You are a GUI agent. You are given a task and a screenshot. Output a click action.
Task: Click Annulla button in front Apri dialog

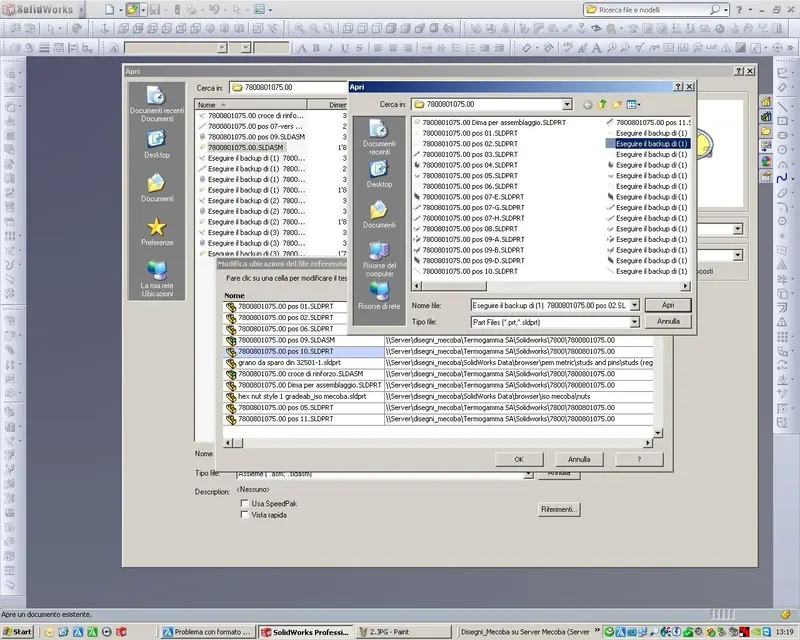[668, 321]
